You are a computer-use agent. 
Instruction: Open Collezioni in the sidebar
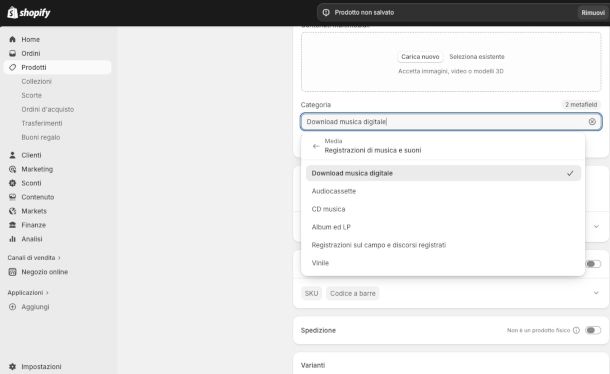[37, 81]
